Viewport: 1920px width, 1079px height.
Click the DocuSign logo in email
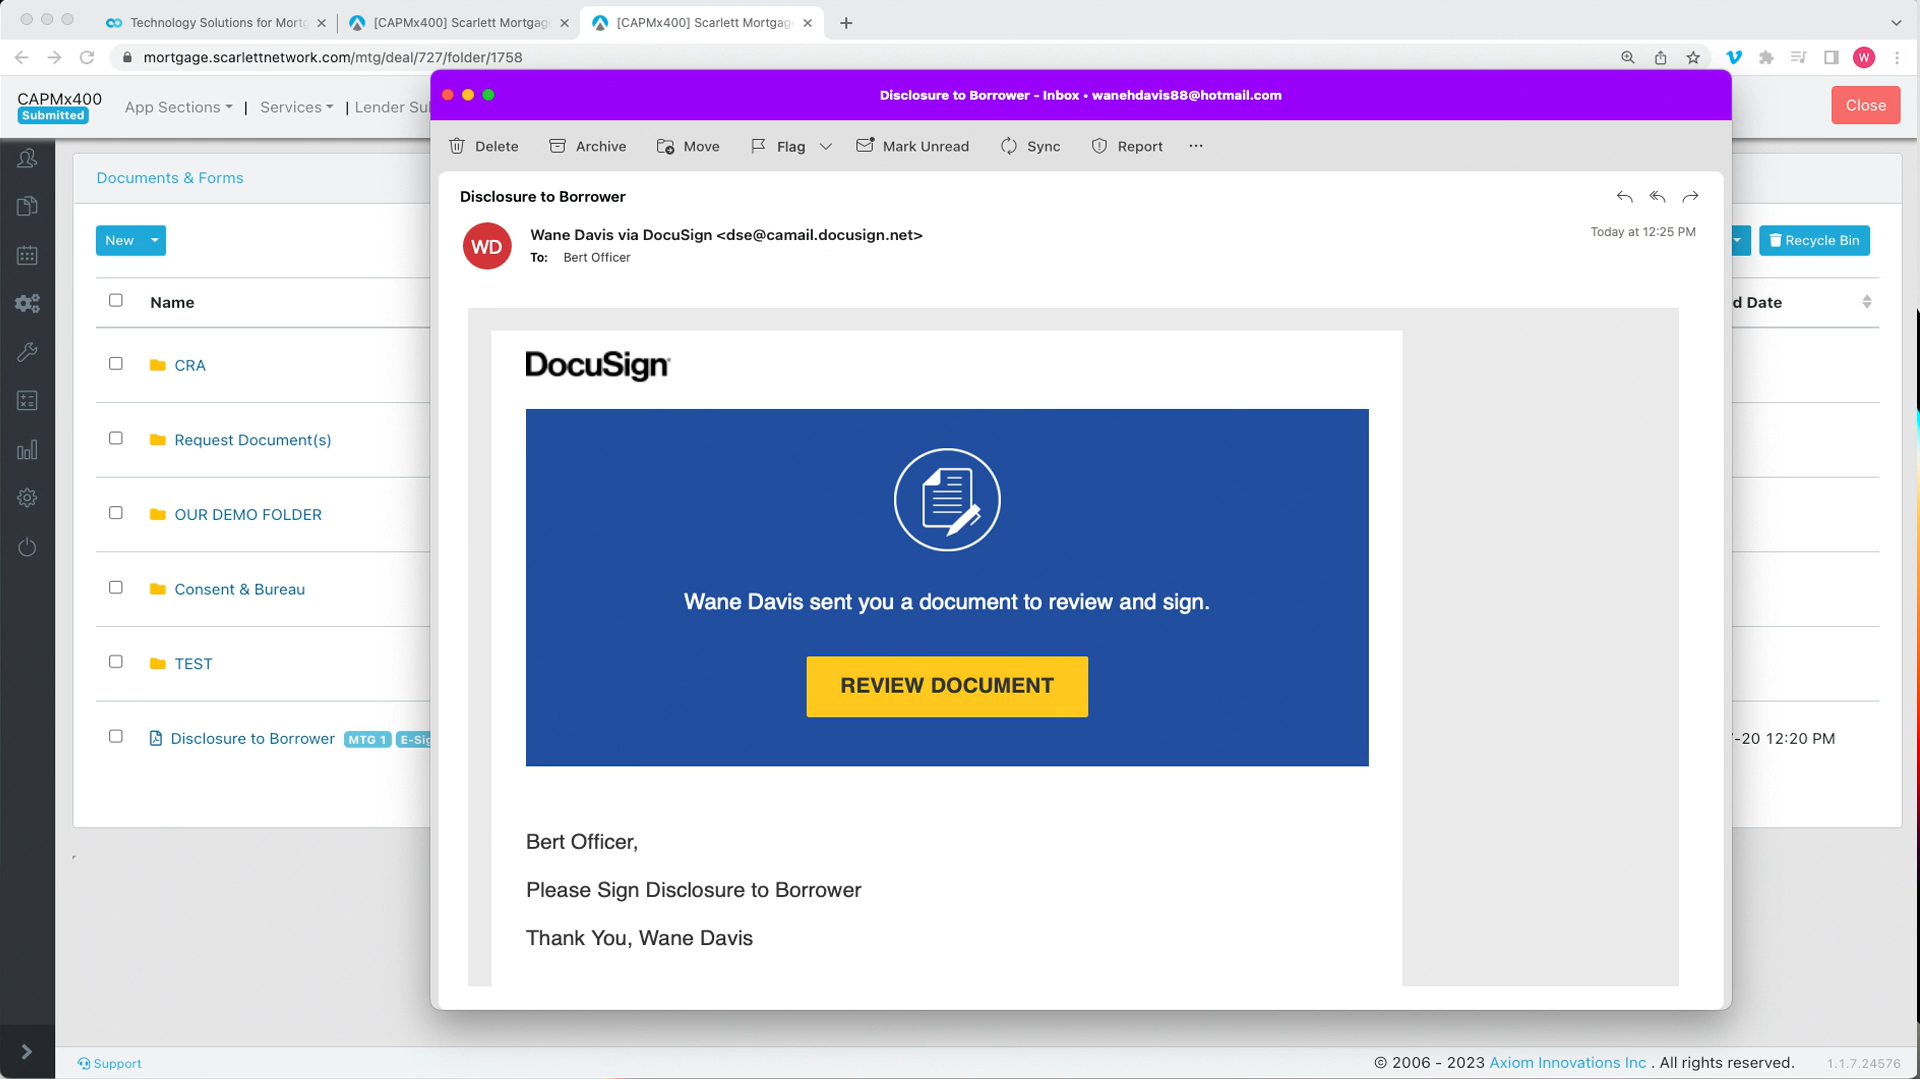tap(598, 365)
